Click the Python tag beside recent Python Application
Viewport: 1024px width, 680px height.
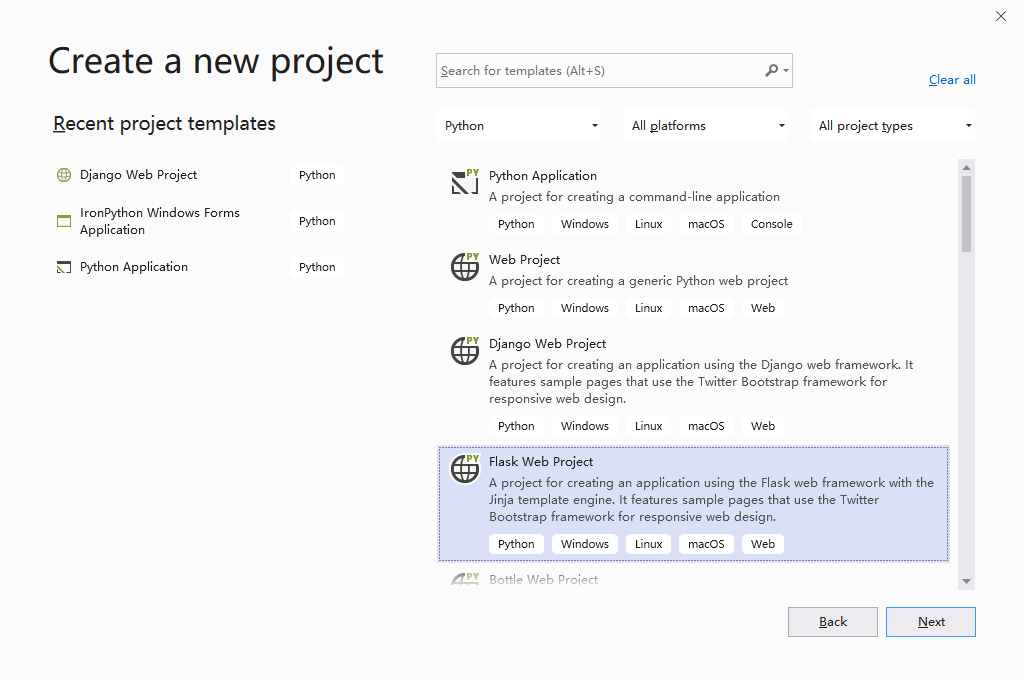[x=317, y=267]
